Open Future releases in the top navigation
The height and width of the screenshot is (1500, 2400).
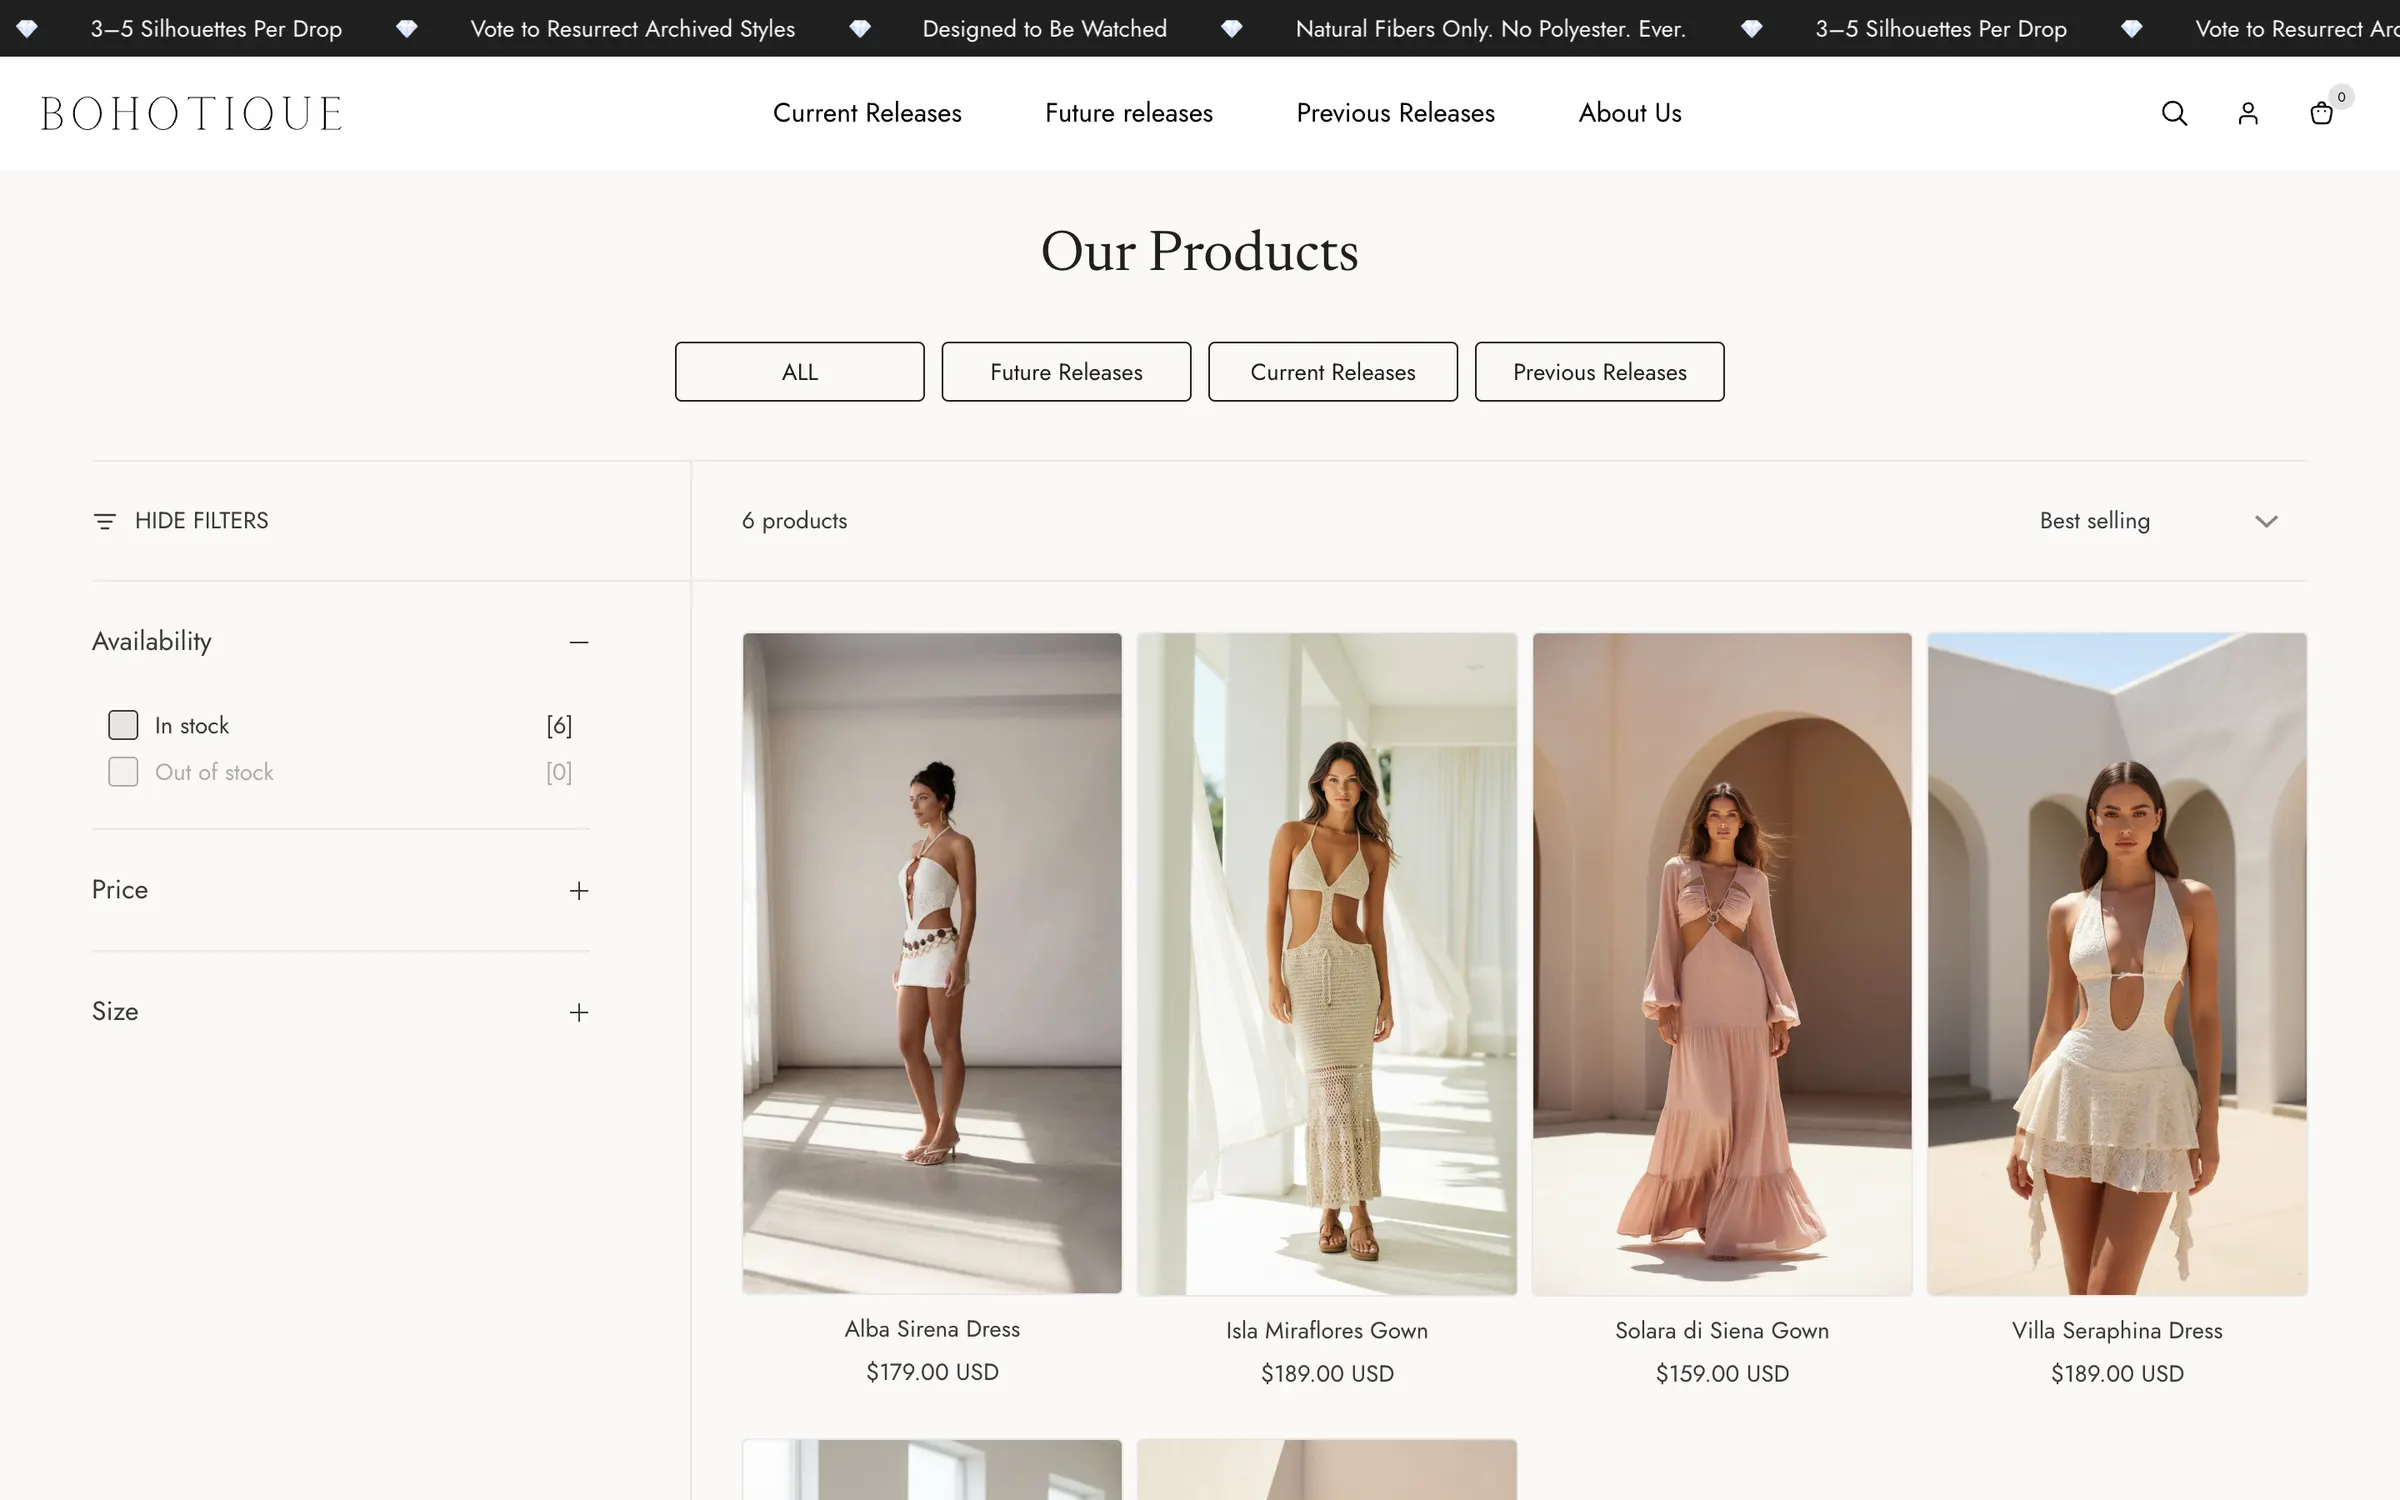(x=1129, y=113)
